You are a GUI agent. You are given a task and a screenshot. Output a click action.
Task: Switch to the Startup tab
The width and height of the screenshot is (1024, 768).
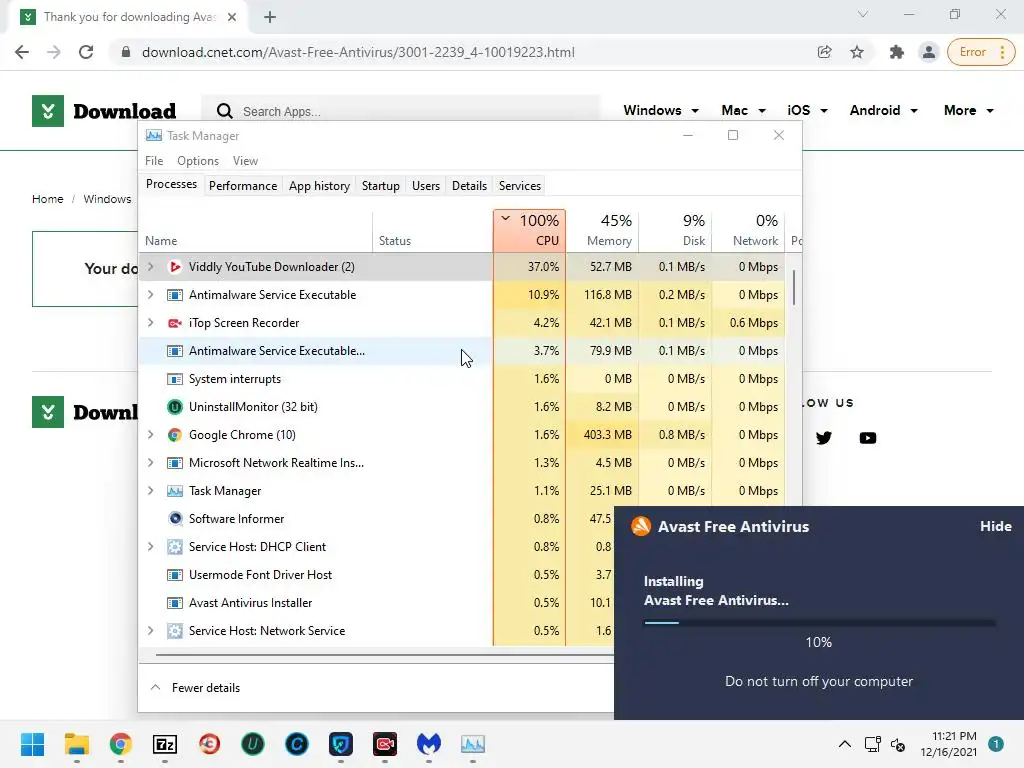pyautogui.click(x=381, y=186)
